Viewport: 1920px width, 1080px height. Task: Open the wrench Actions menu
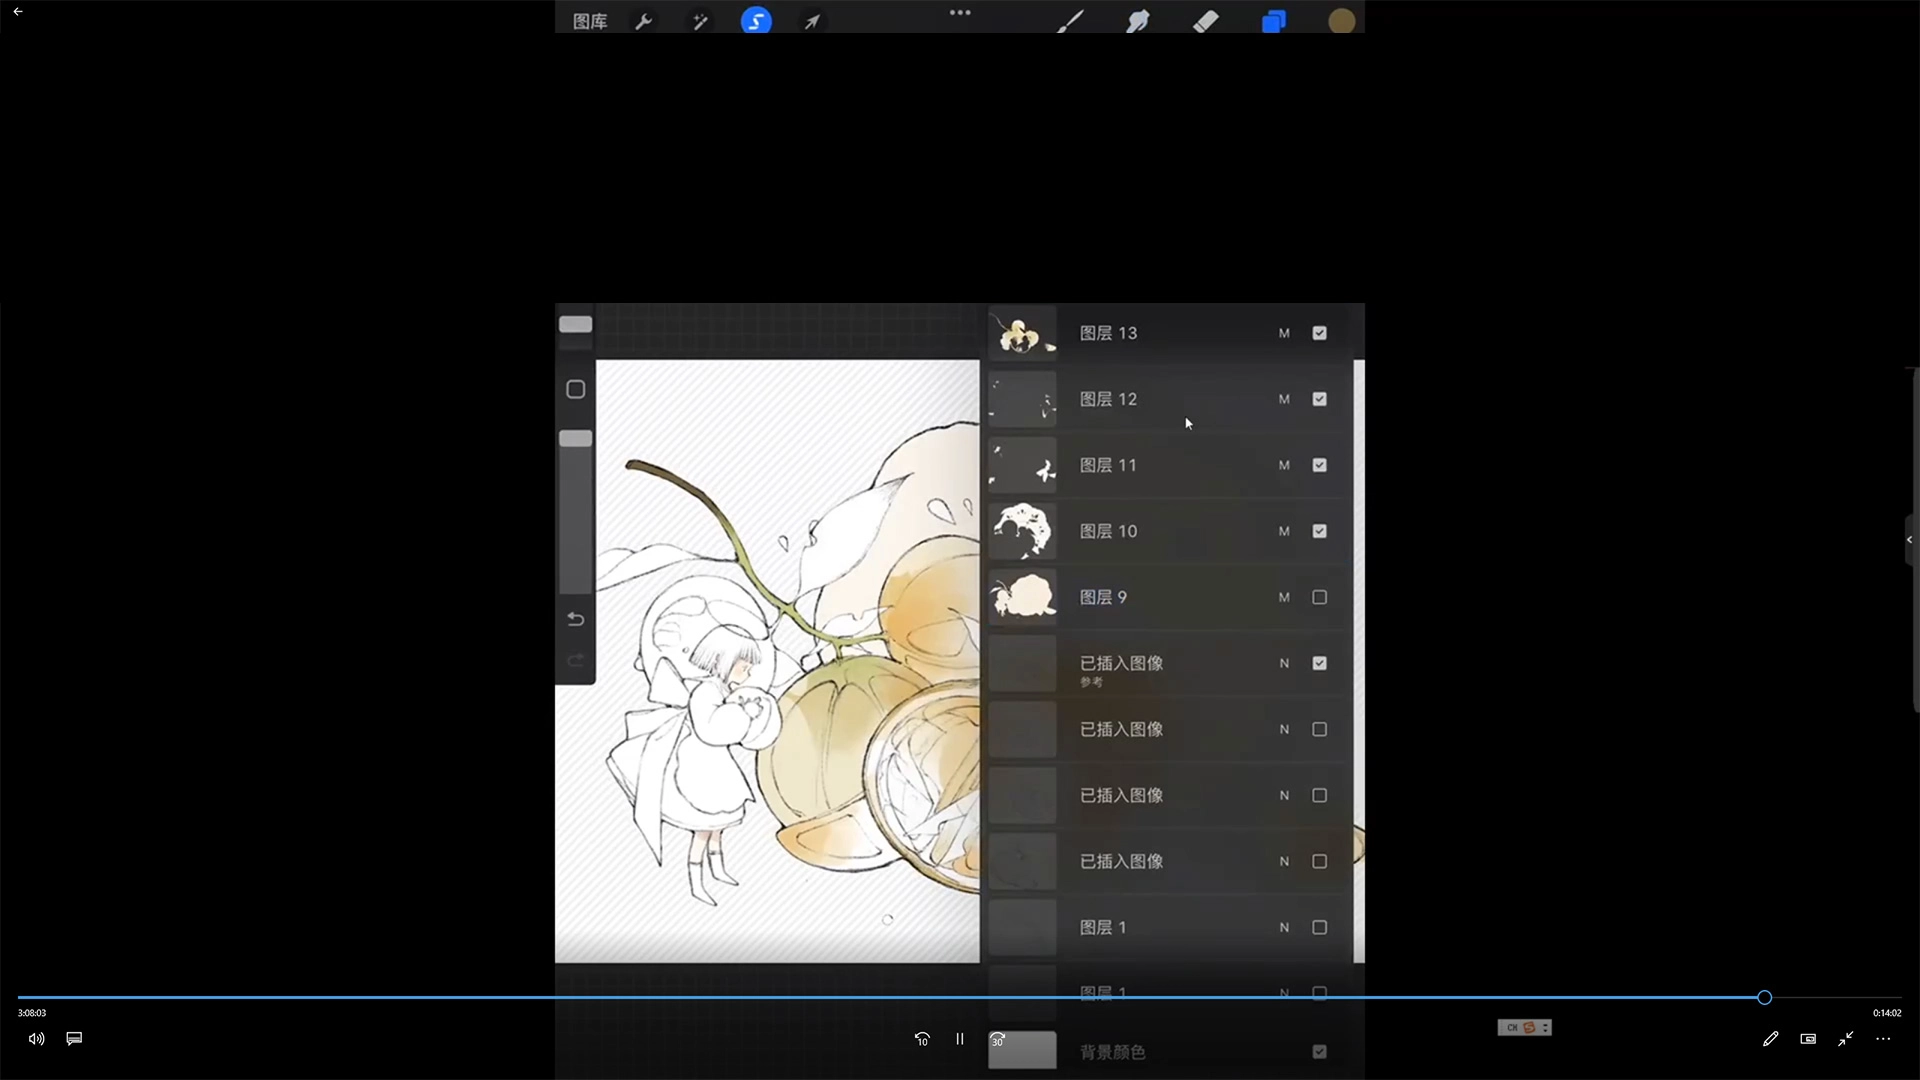pos(644,21)
